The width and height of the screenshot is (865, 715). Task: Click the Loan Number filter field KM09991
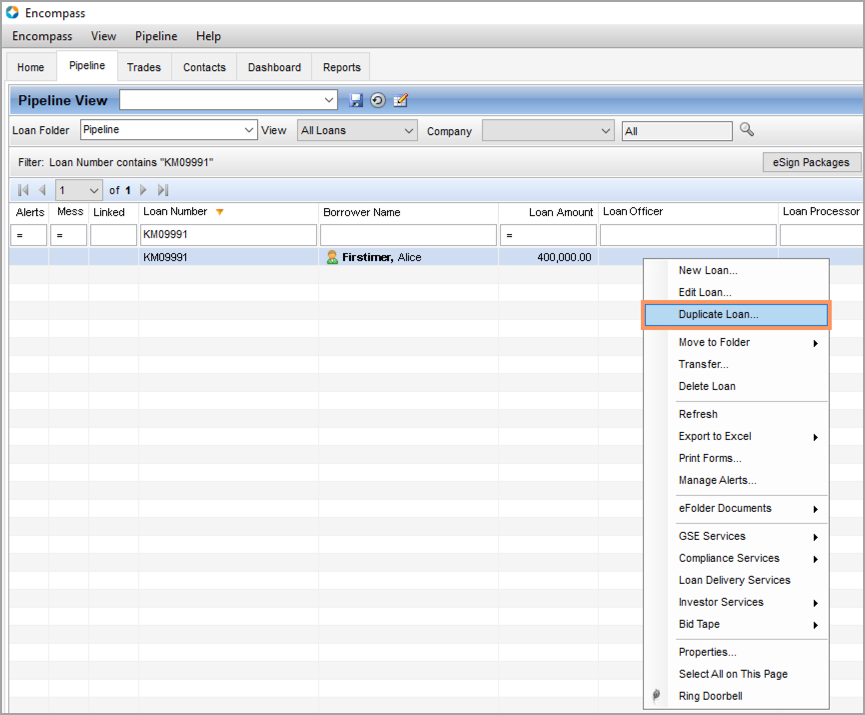228,235
